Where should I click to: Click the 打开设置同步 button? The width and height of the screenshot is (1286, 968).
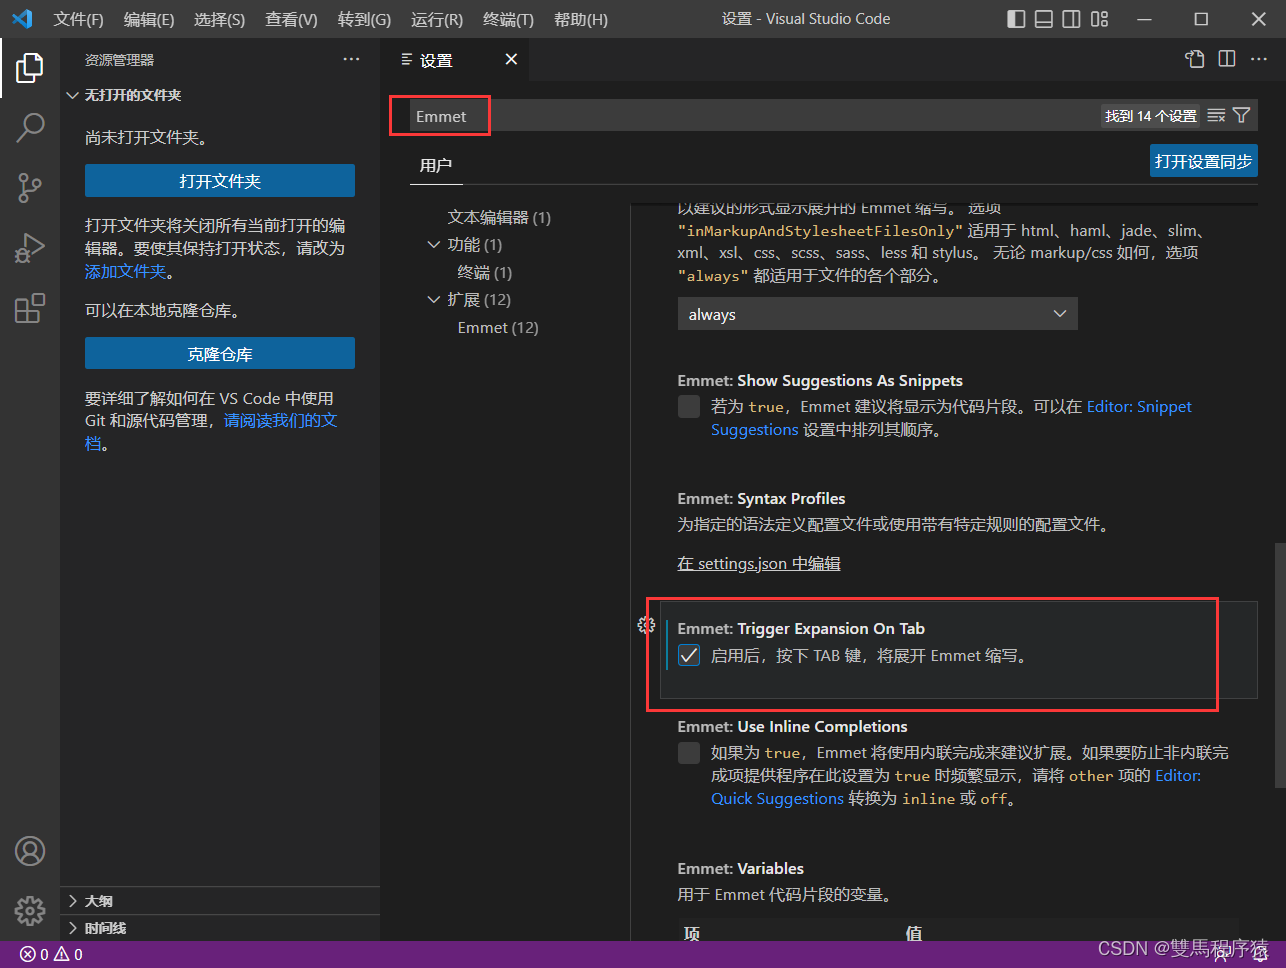(1203, 161)
